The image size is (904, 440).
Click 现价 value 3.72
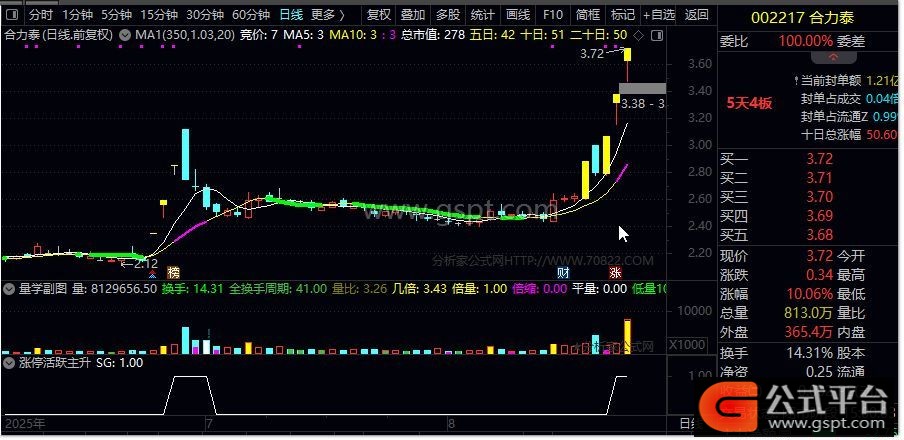tap(819, 255)
